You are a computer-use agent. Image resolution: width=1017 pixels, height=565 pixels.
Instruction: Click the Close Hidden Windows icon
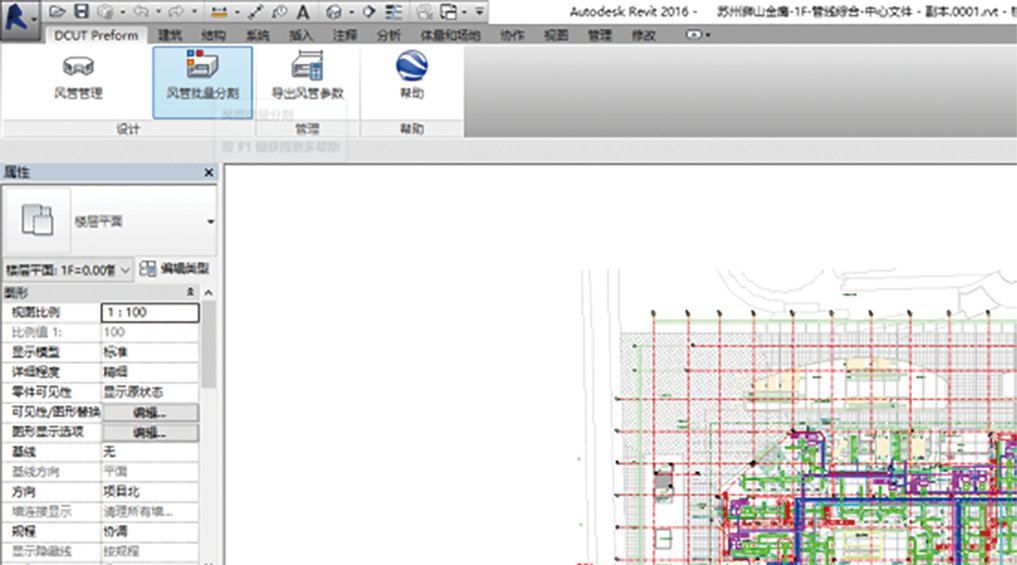(424, 12)
